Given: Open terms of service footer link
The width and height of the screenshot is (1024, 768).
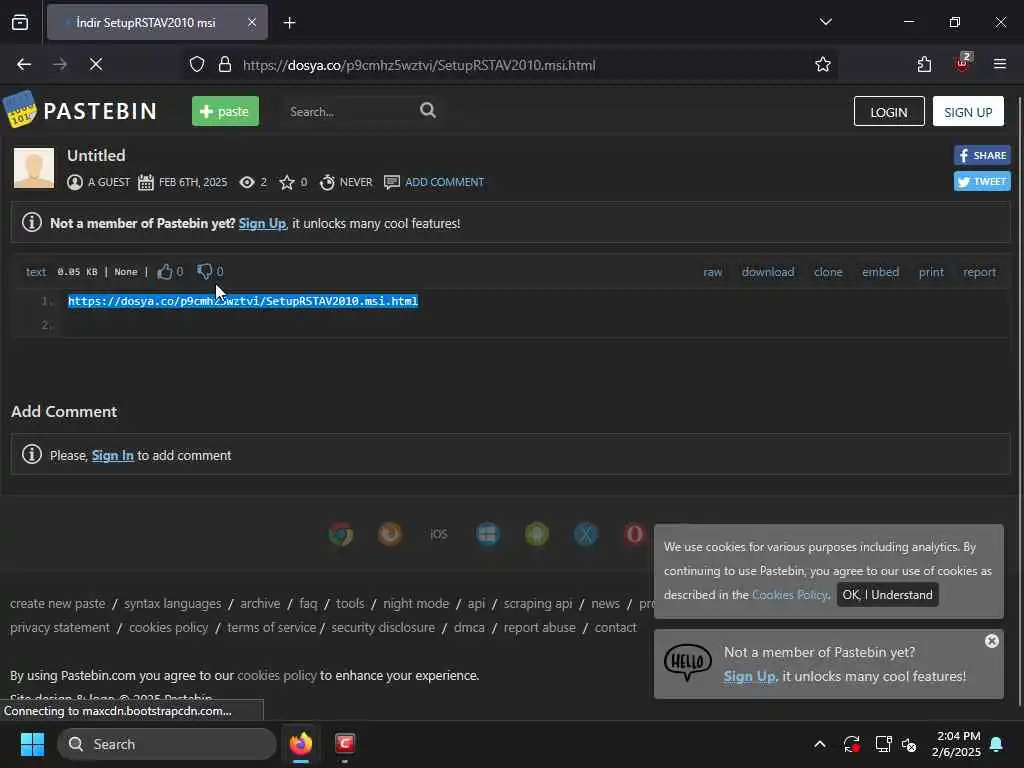Looking at the screenshot, I should [x=272, y=628].
